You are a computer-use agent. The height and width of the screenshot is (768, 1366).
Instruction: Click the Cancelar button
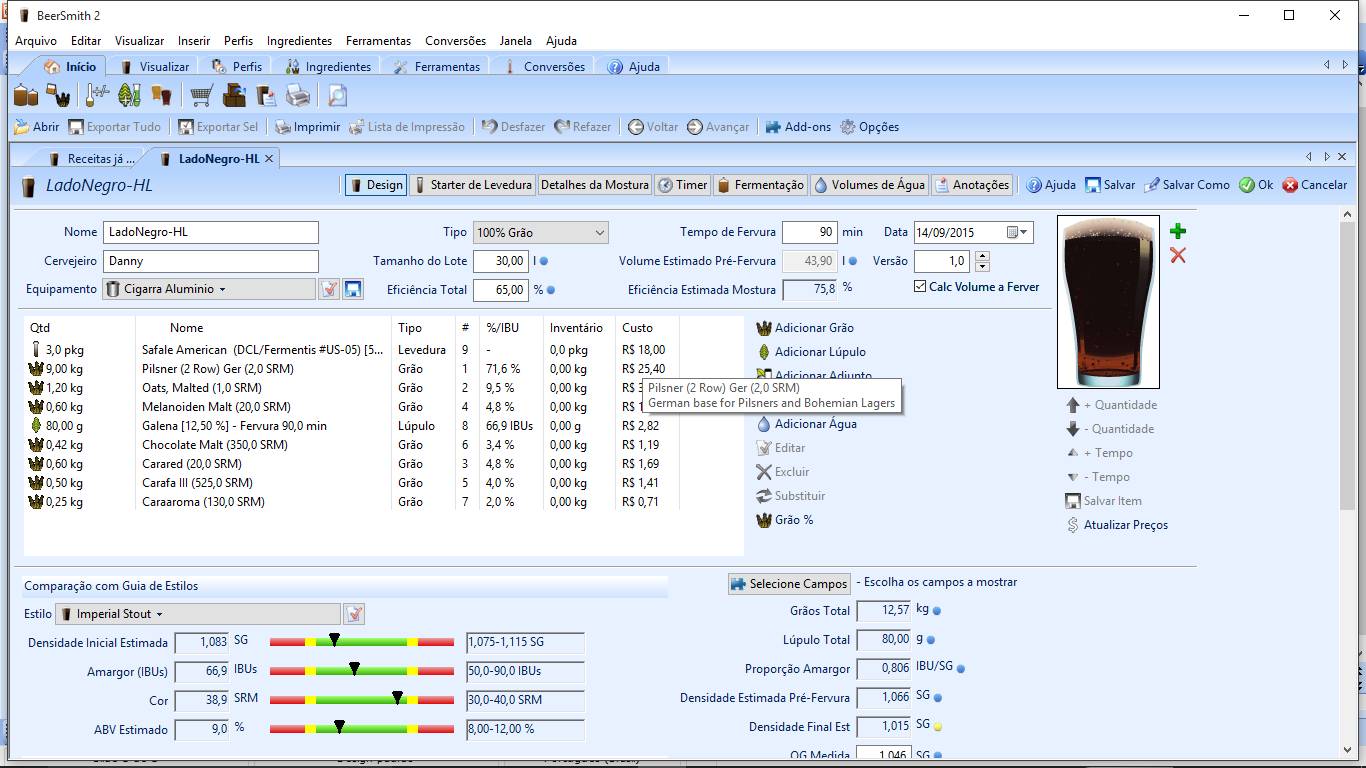(1315, 185)
